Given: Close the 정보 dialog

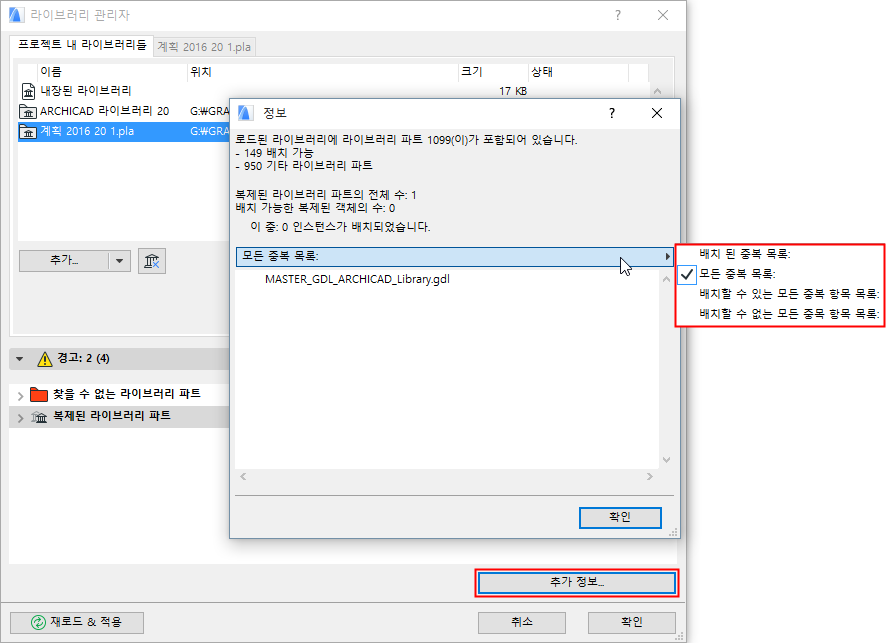Looking at the screenshot, I should click(x=657, y=113).
